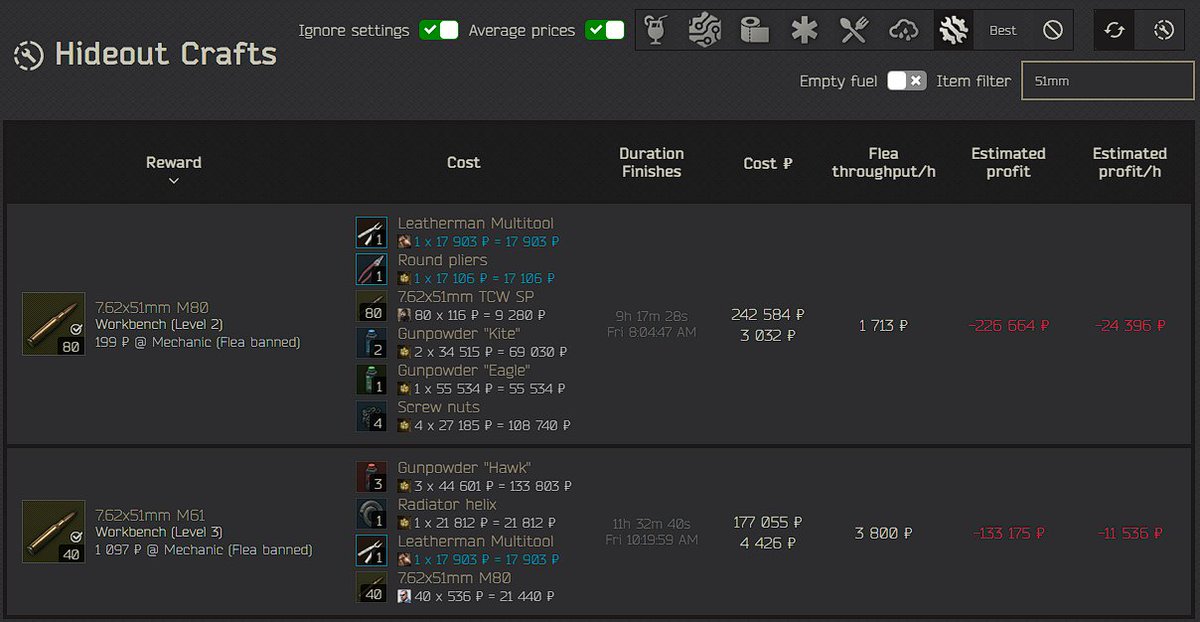The image size is (1200, 622).
Task: Sort by Estimated profit/h column header
Action: point(1130,162)
